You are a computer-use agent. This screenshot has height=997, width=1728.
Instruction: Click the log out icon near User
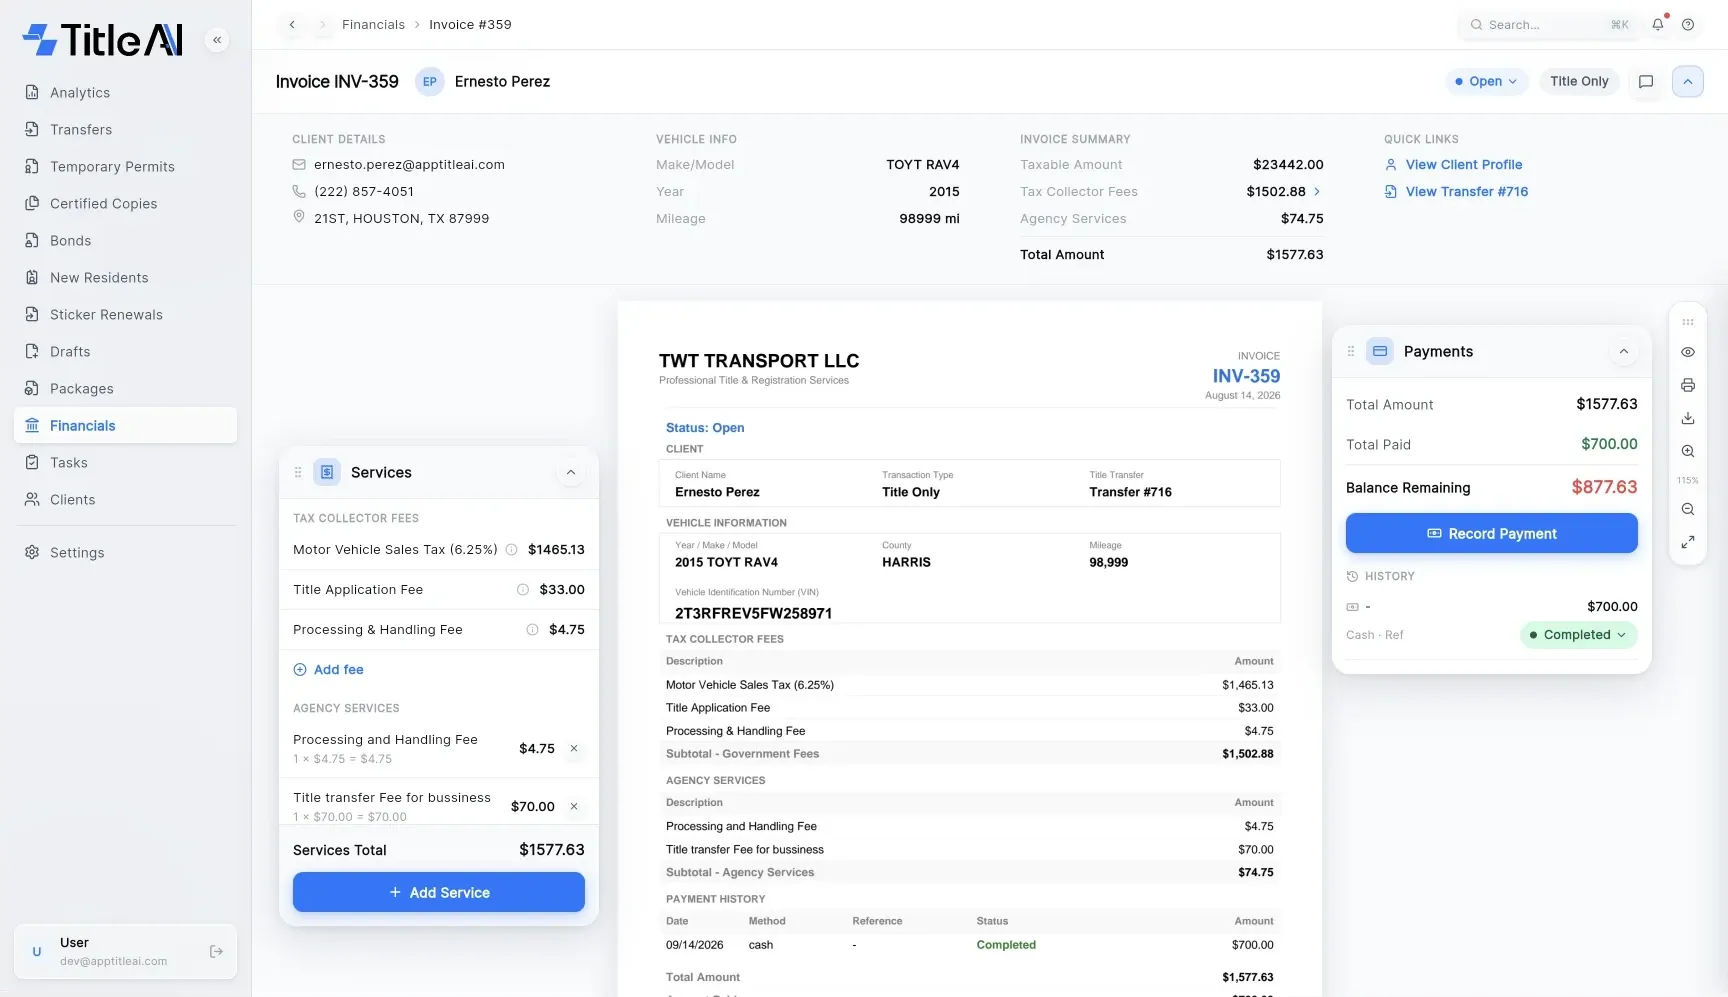pos(216,951)
